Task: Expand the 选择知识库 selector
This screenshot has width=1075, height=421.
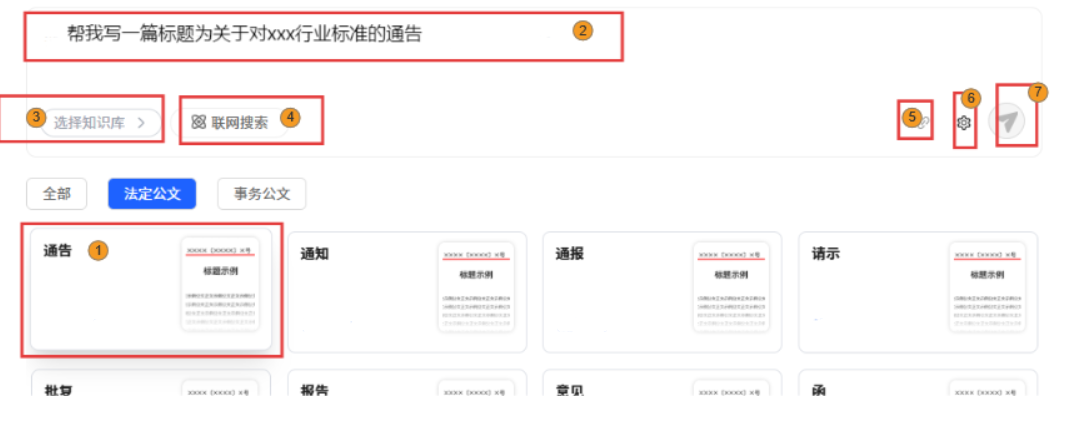Action: coord(100,122)
